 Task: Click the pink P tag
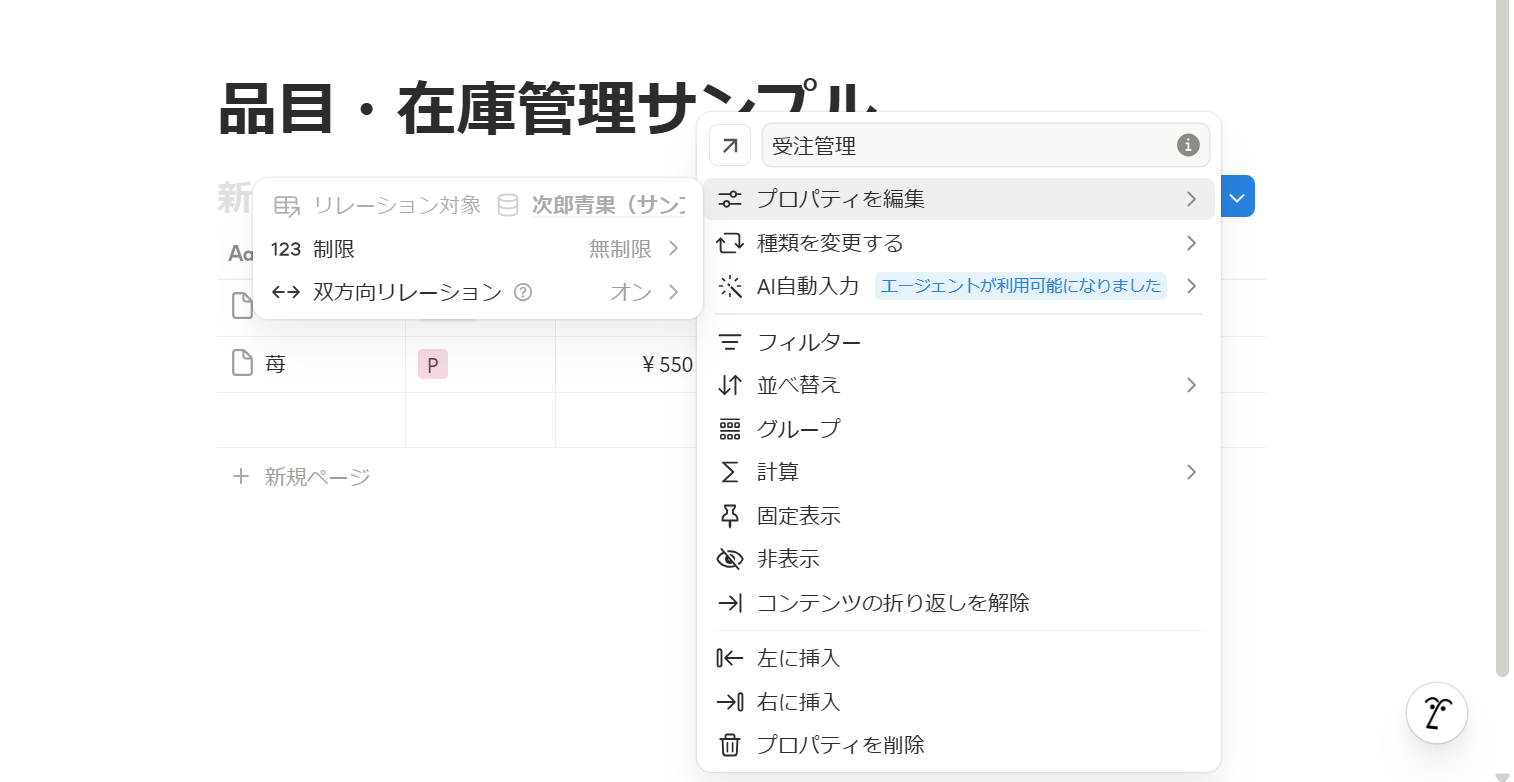(x=432, y=365)
